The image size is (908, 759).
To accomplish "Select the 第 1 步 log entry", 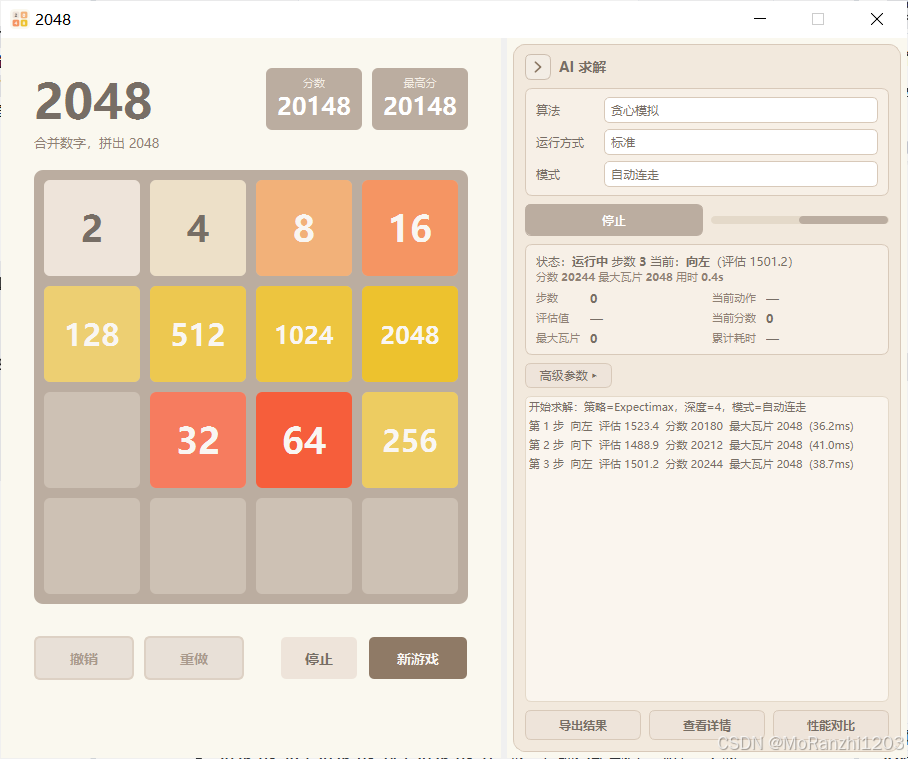I will (x=691, y=426).
